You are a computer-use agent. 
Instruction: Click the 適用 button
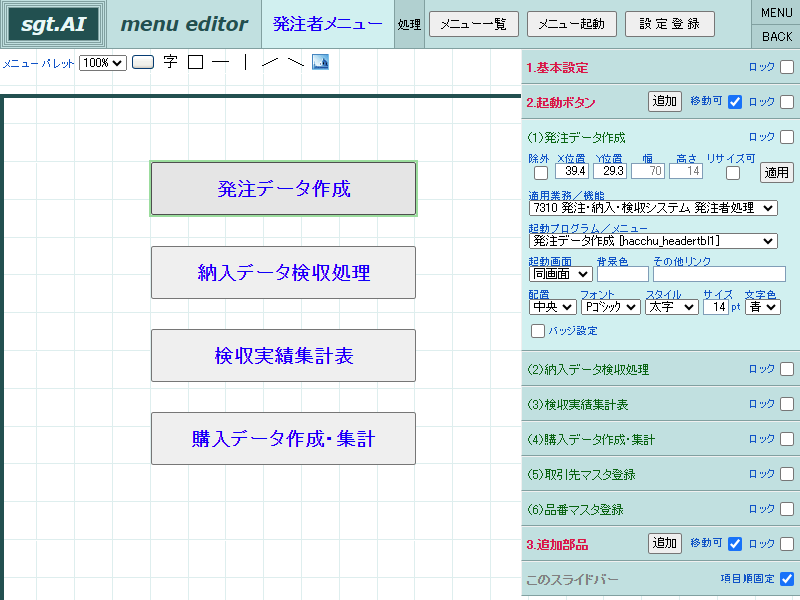coord(777,172)
